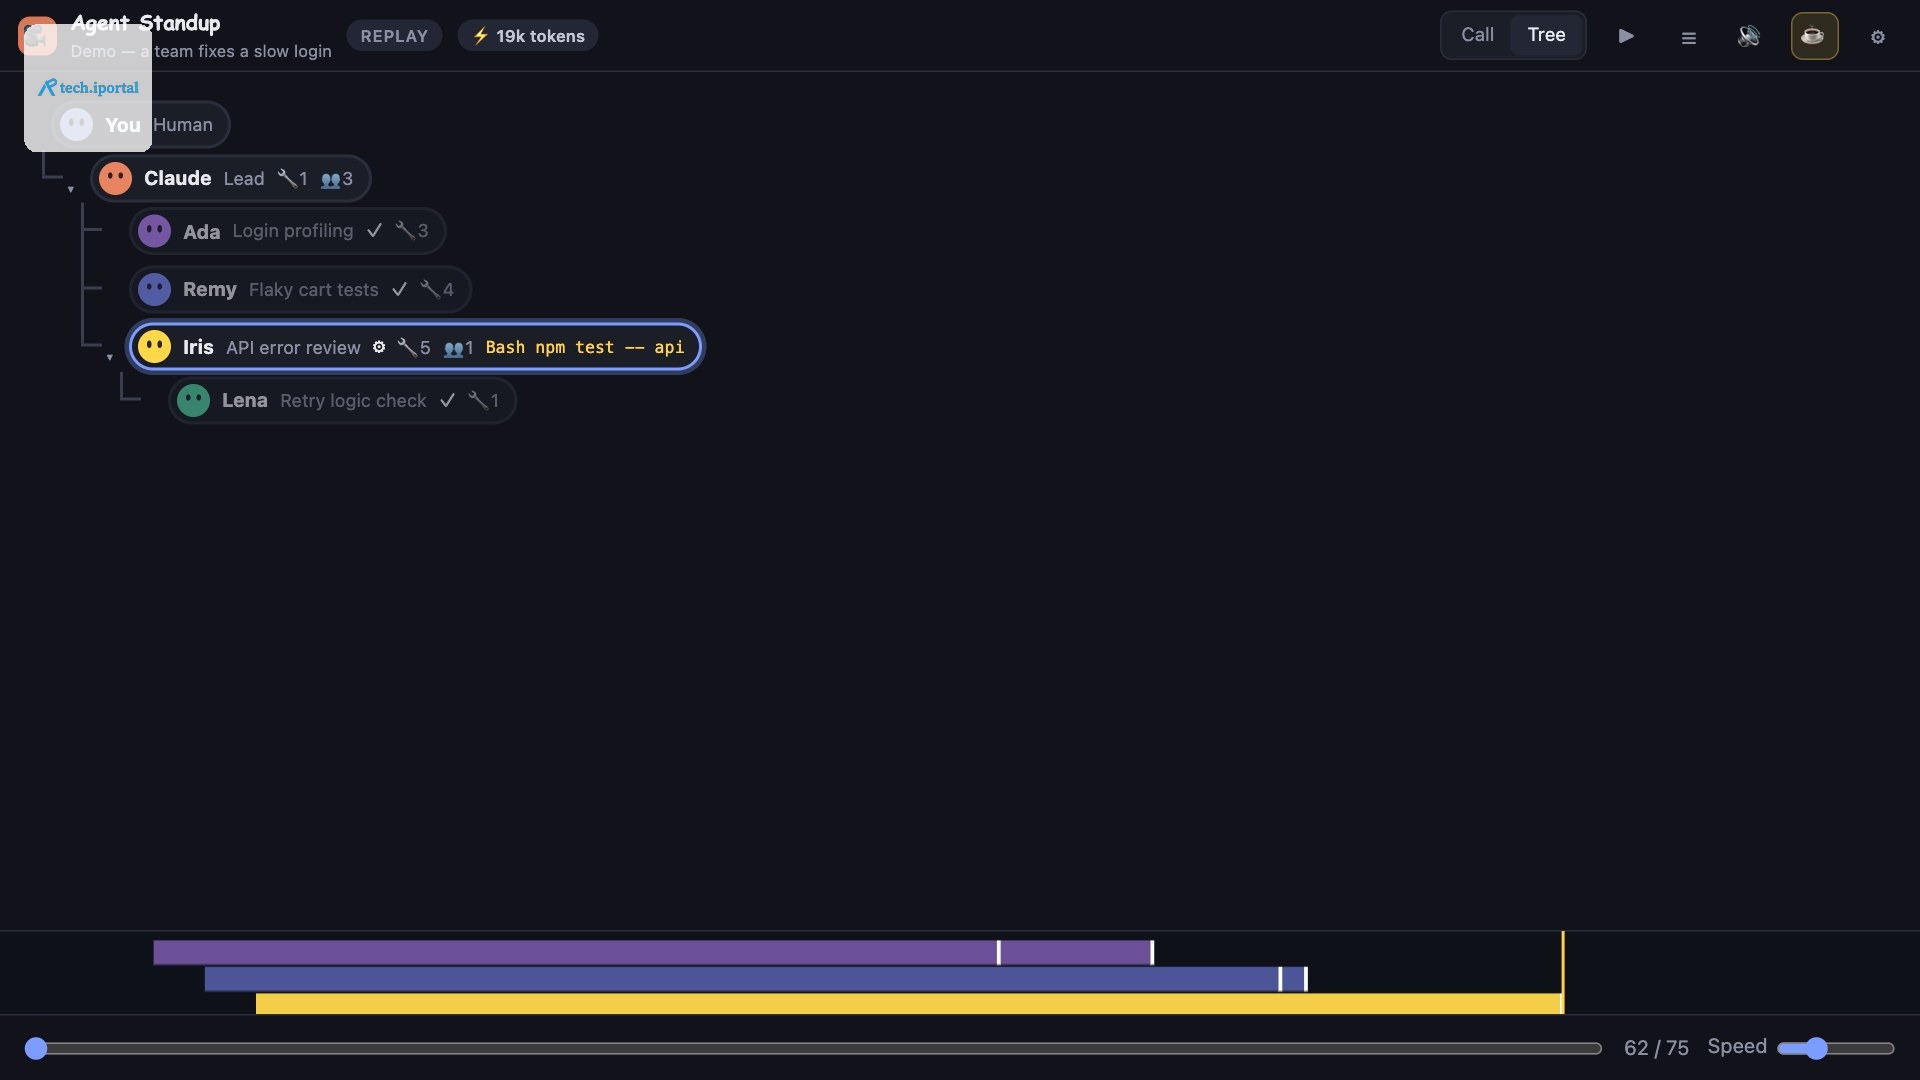Collapse the Iris subtree arrow

click(x=109, y=357)
